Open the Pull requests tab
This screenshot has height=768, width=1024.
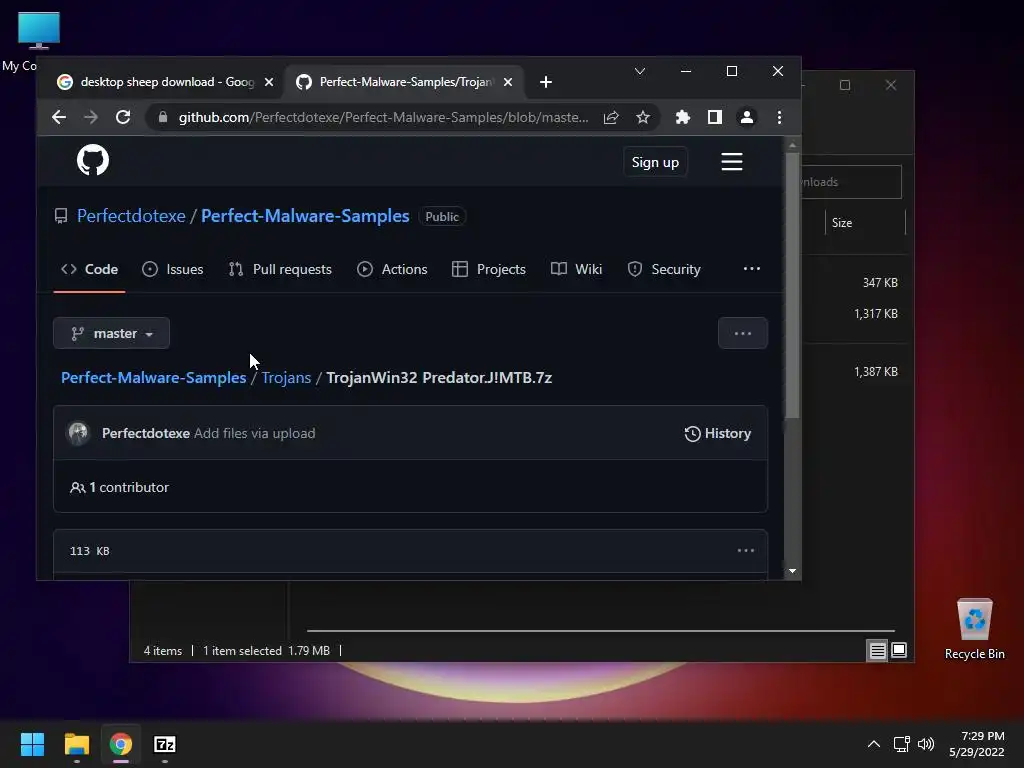(280, 269)
